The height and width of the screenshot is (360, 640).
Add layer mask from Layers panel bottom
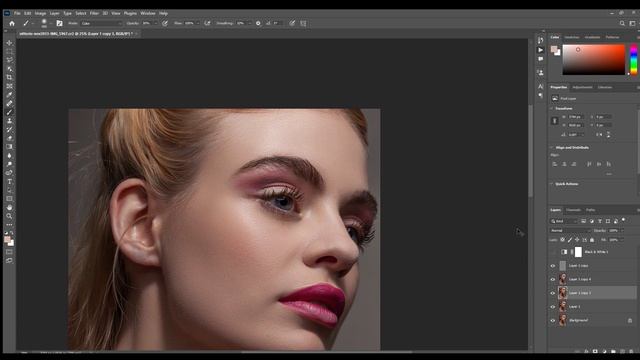[x=595, y=351]
